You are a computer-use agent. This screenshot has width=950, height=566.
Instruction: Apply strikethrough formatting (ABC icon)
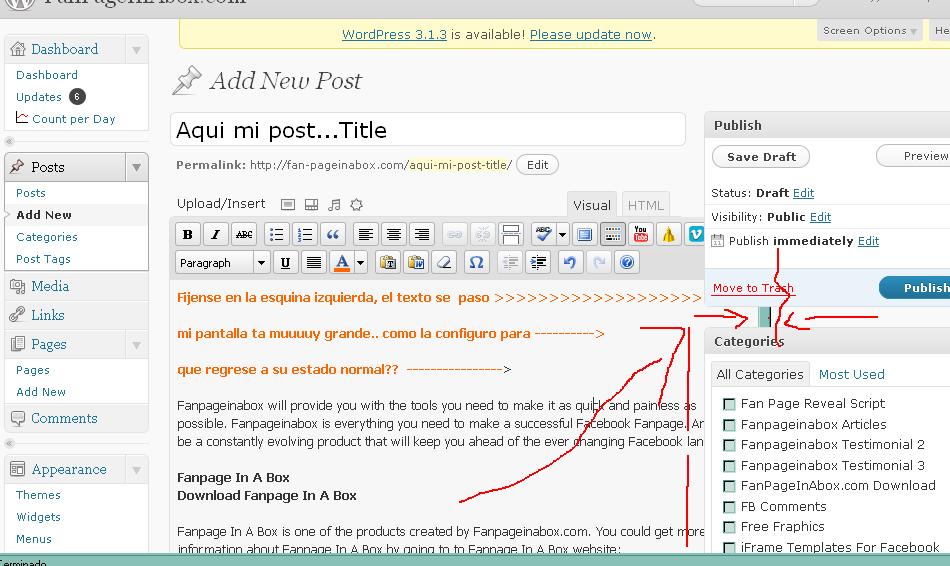click(244, 235)
